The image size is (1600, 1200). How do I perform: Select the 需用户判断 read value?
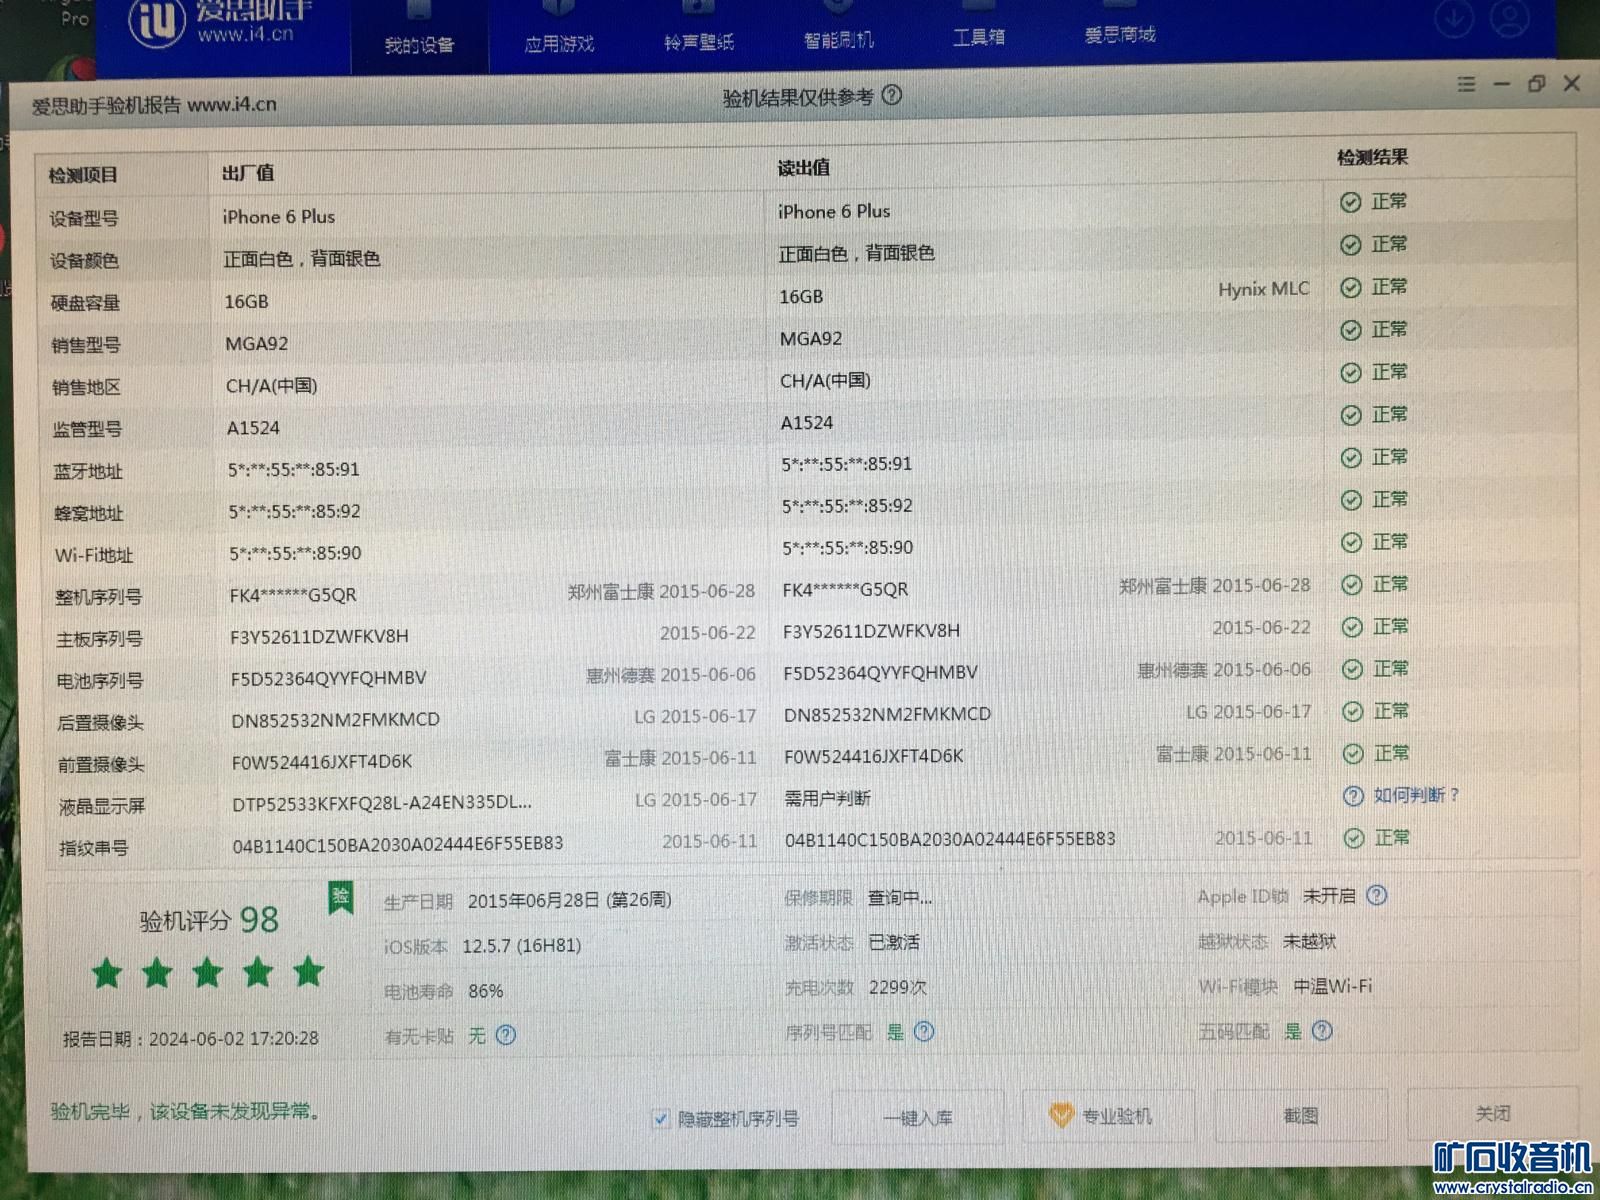click(x=827, y=798)
